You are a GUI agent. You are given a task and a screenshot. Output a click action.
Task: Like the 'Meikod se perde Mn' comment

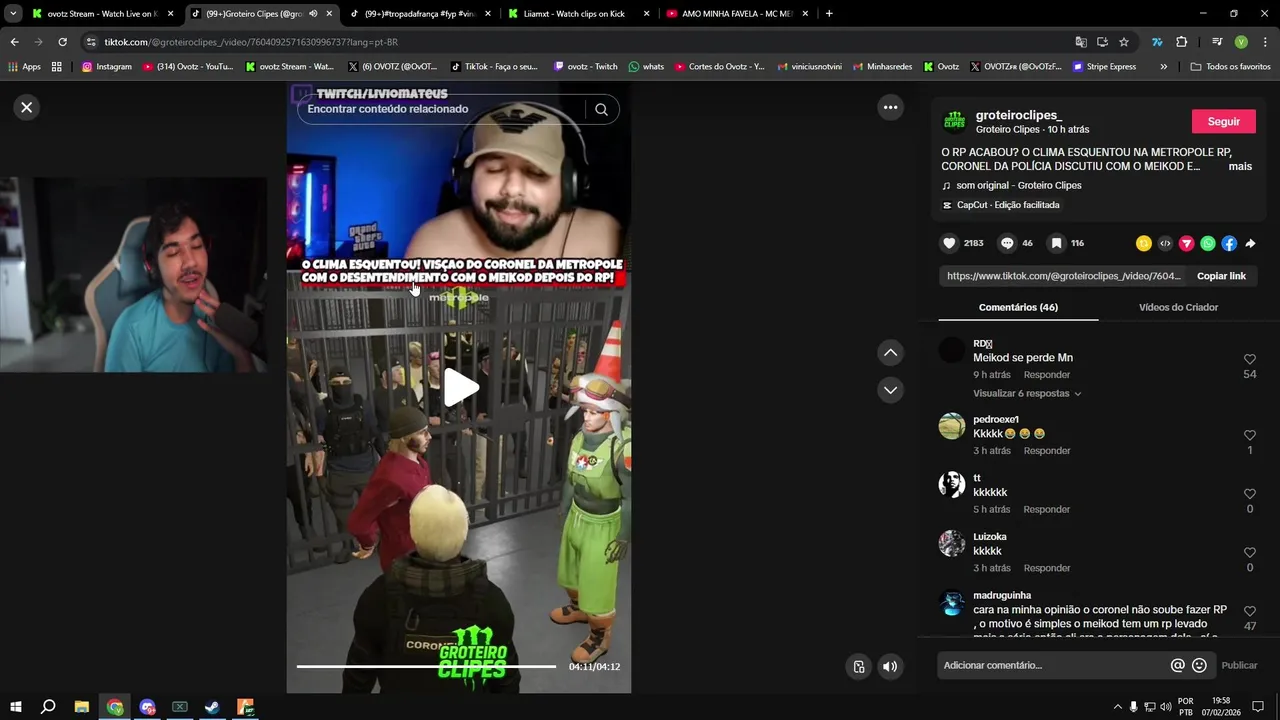click(1249, 359)
